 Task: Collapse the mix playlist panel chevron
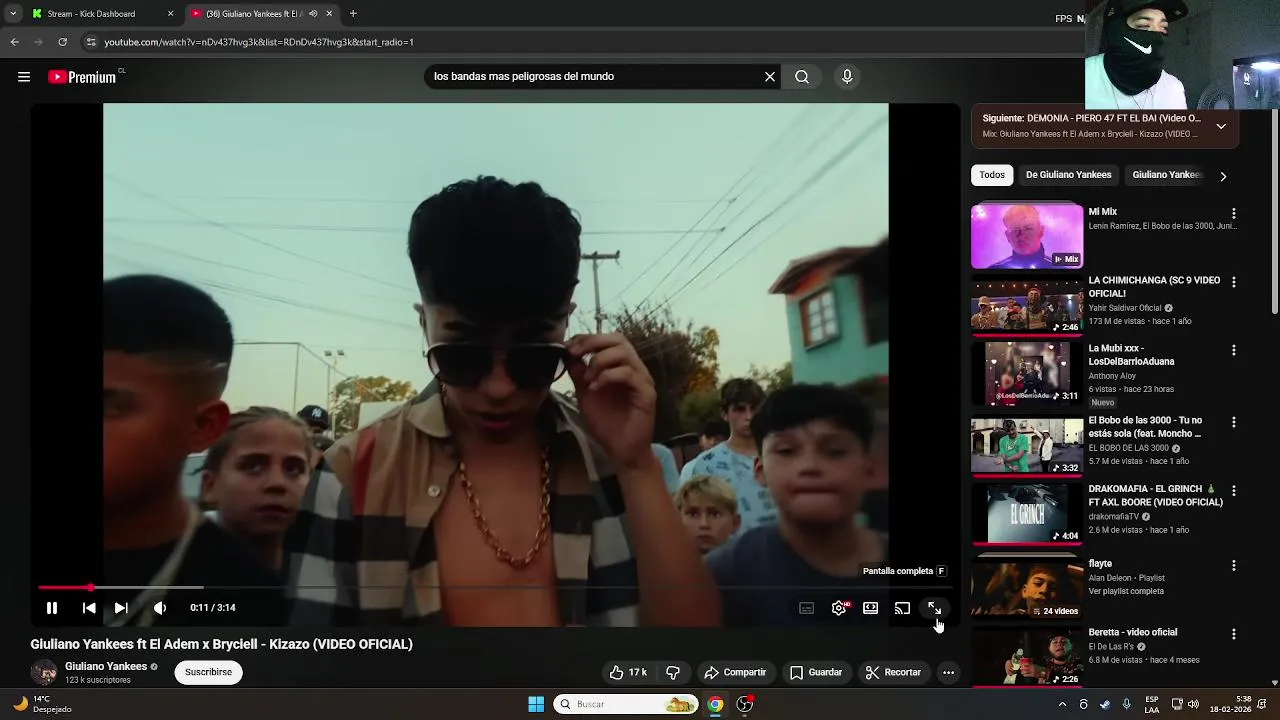pos(1221,126)
